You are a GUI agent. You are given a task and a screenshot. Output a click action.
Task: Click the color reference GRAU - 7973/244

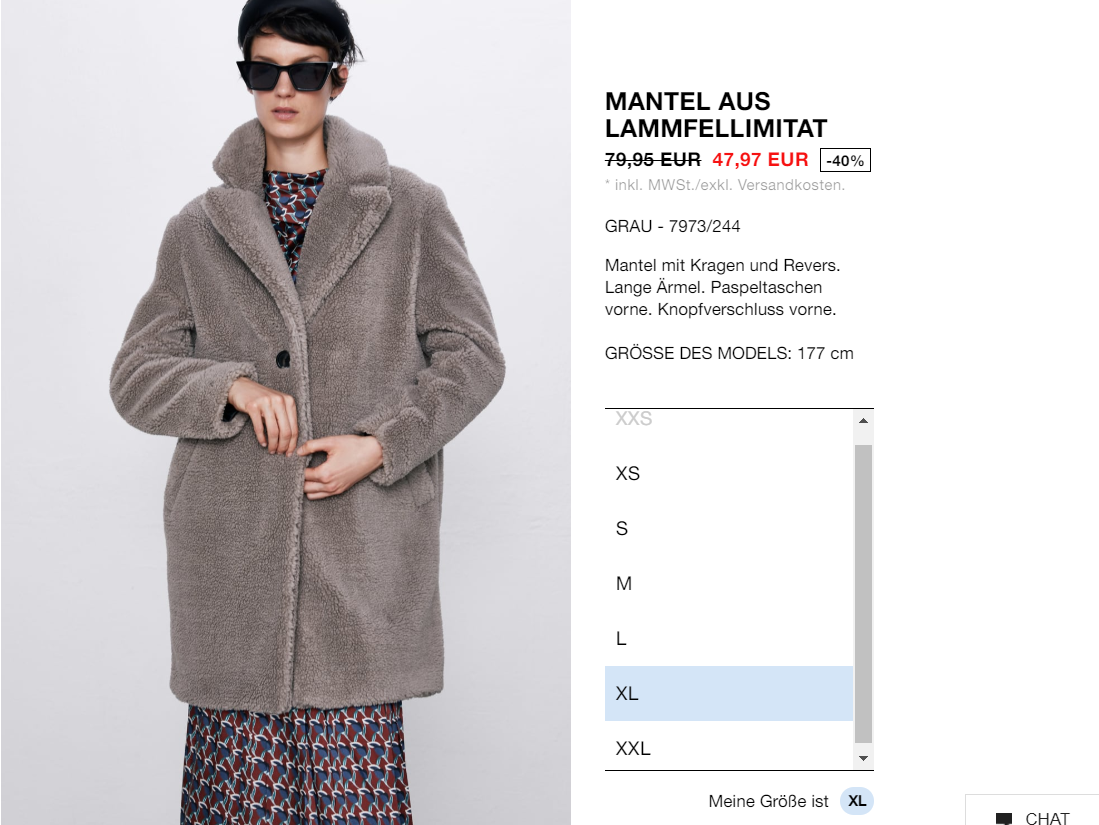672,226
